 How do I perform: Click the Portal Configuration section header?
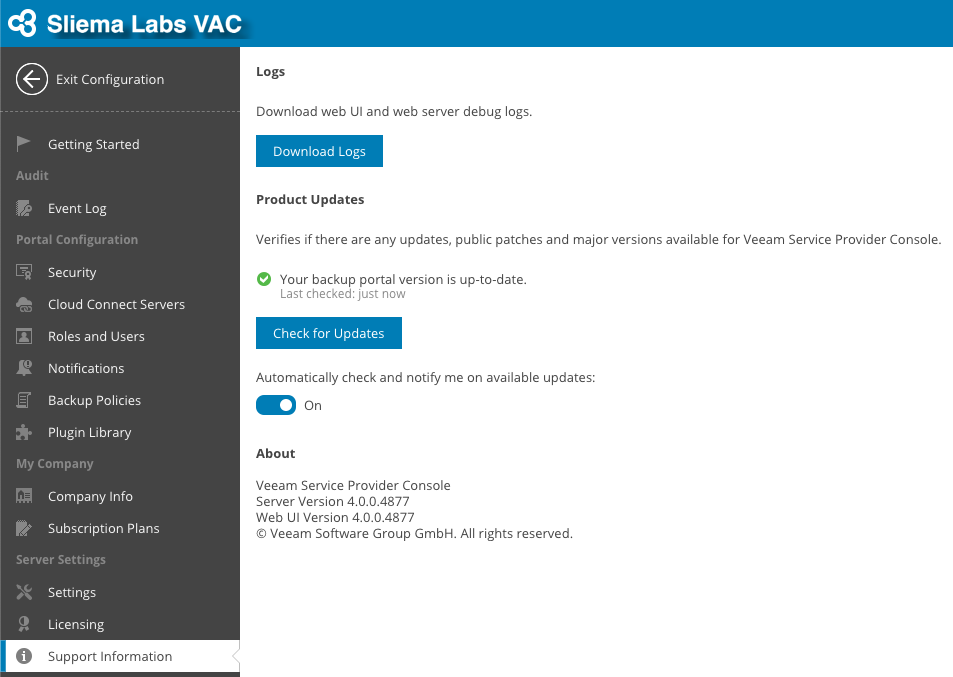[77, 239]
